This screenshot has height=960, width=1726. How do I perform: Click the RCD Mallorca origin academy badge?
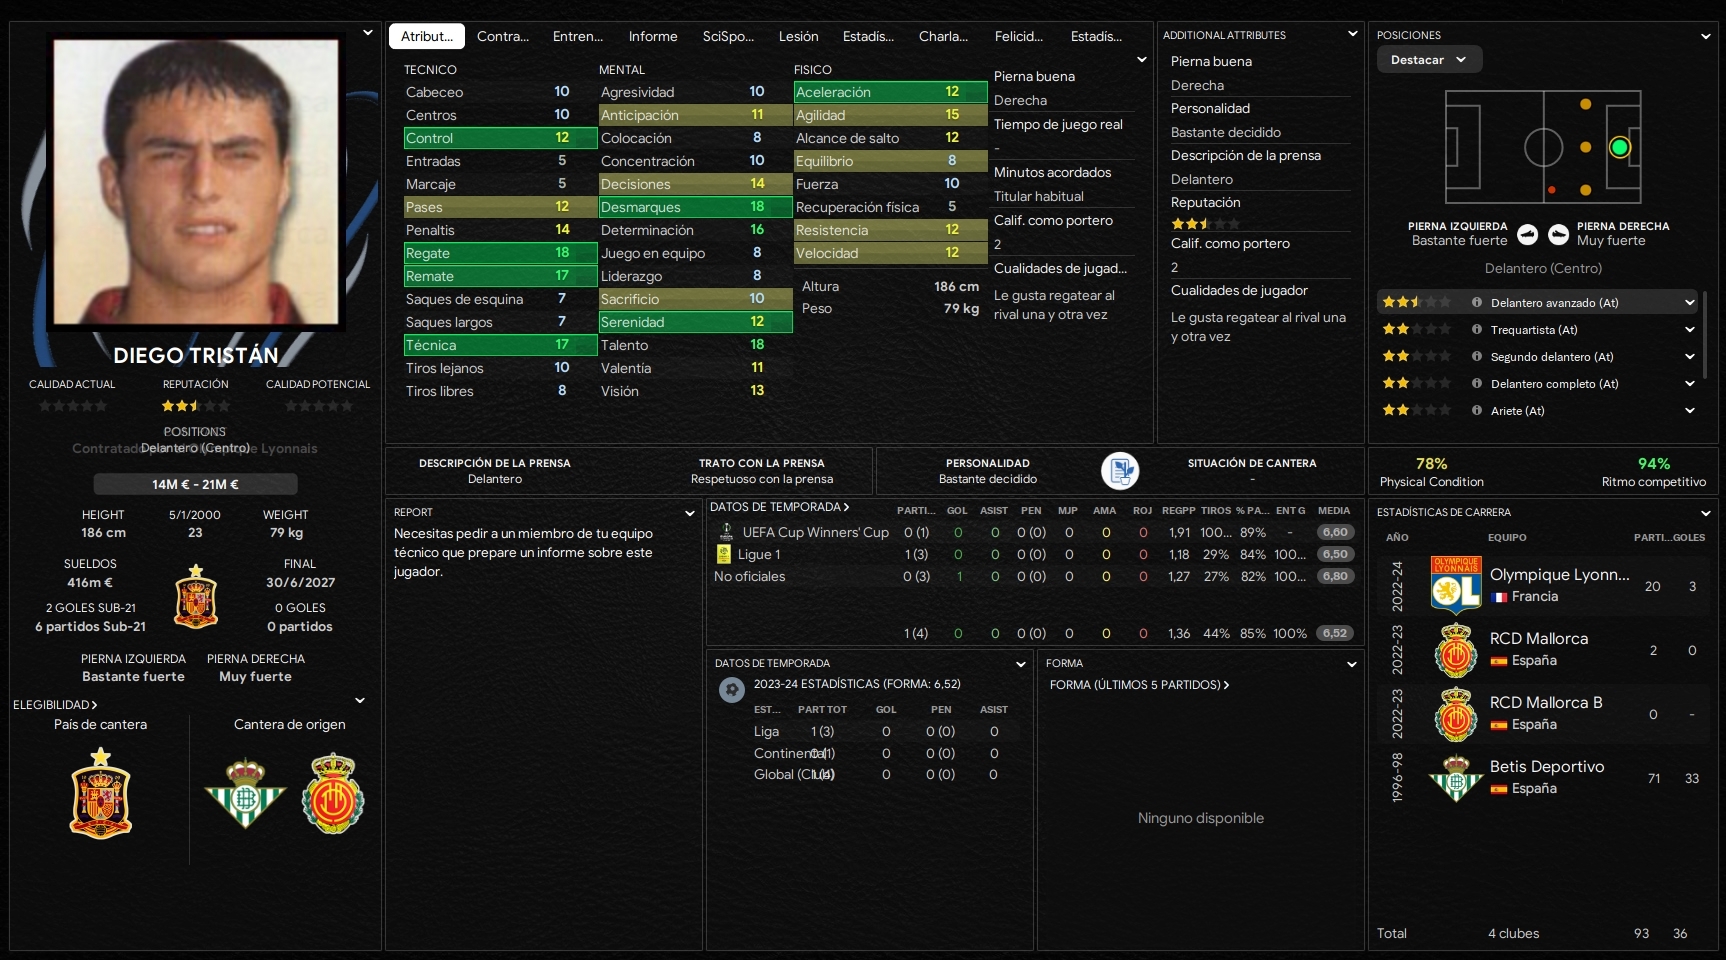pos(333,794)
